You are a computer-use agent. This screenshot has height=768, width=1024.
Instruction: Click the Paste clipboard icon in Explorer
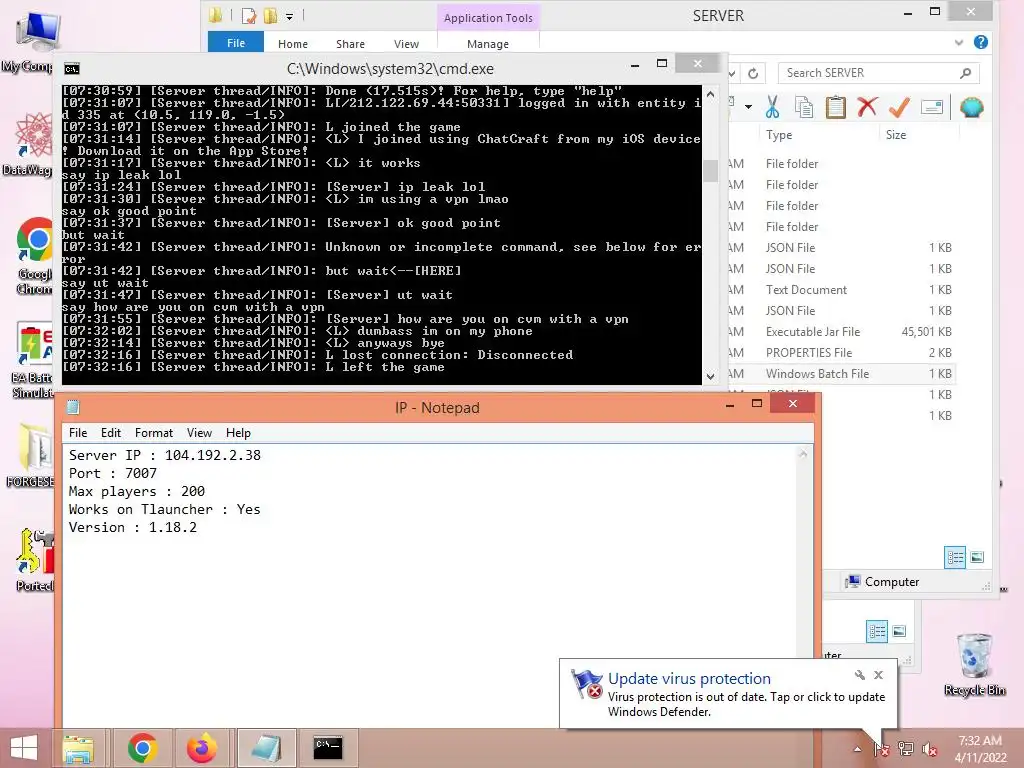835,107
